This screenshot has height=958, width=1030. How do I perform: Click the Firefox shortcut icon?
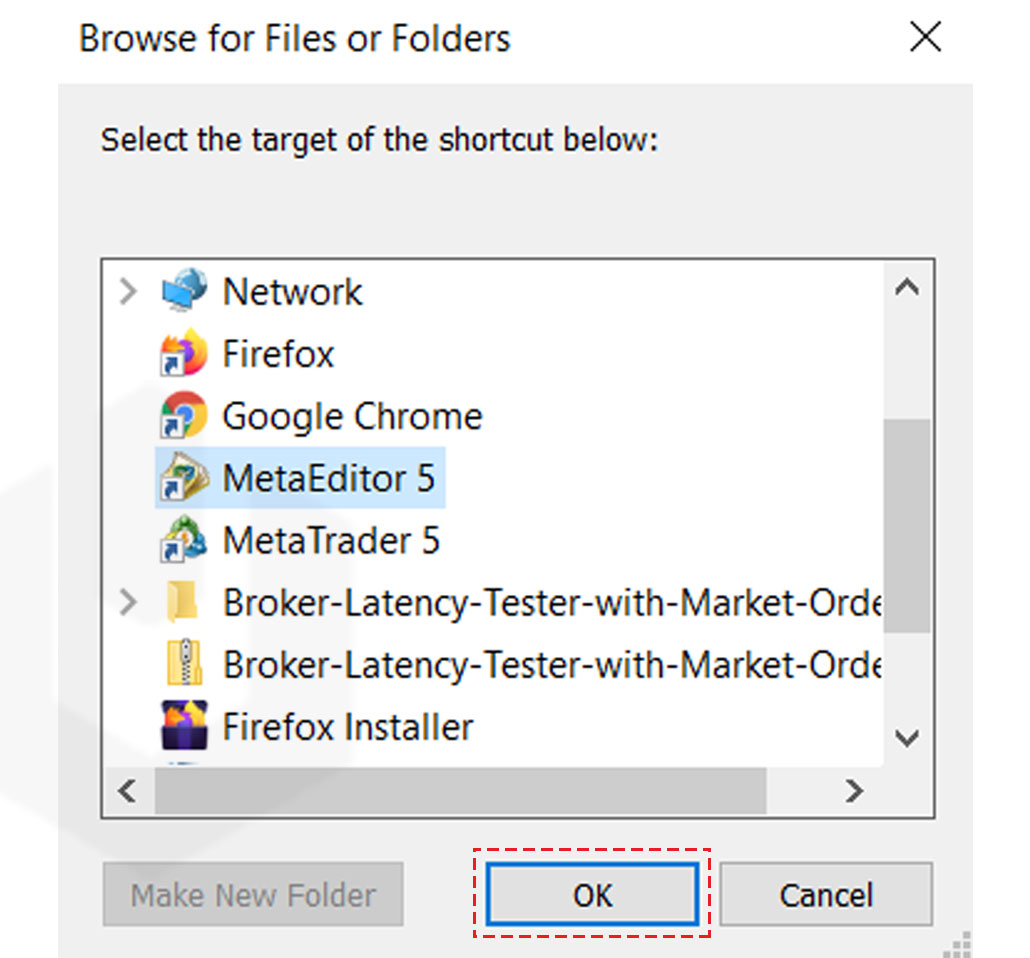pyautogui.click(x=183, y=354)
